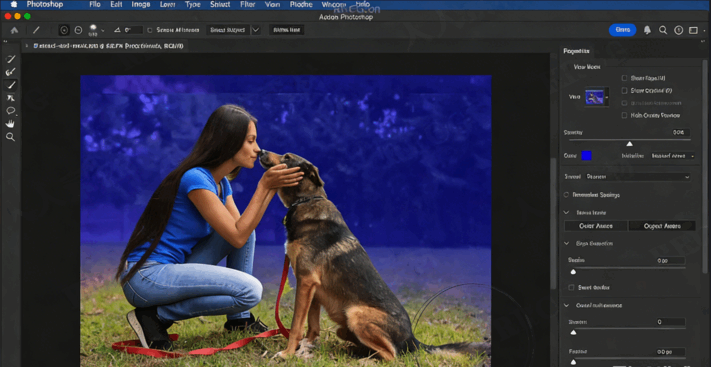Open the help icon at top right
Image resolution: width=711 pixels, height=367 pixels.
(x=678, y=30)
